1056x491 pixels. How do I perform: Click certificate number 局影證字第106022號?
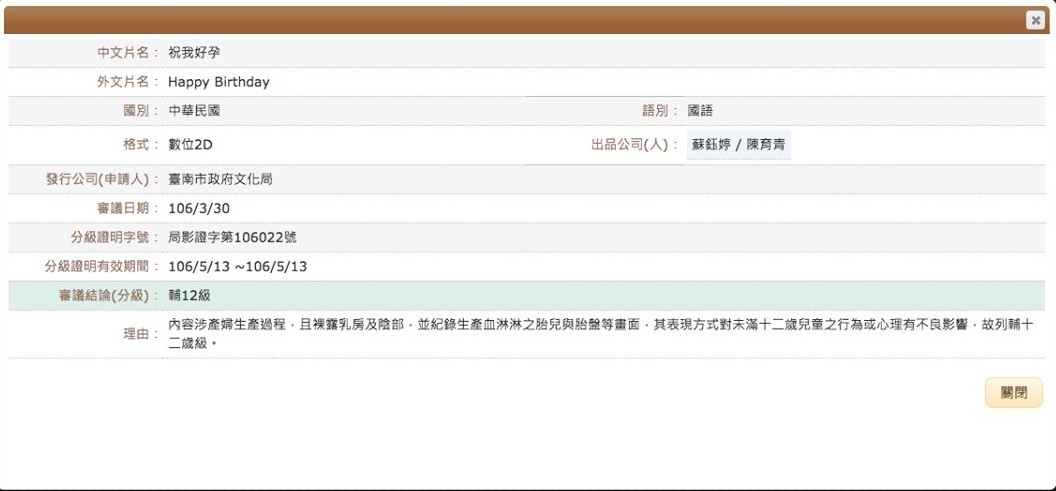click(232, 237)
